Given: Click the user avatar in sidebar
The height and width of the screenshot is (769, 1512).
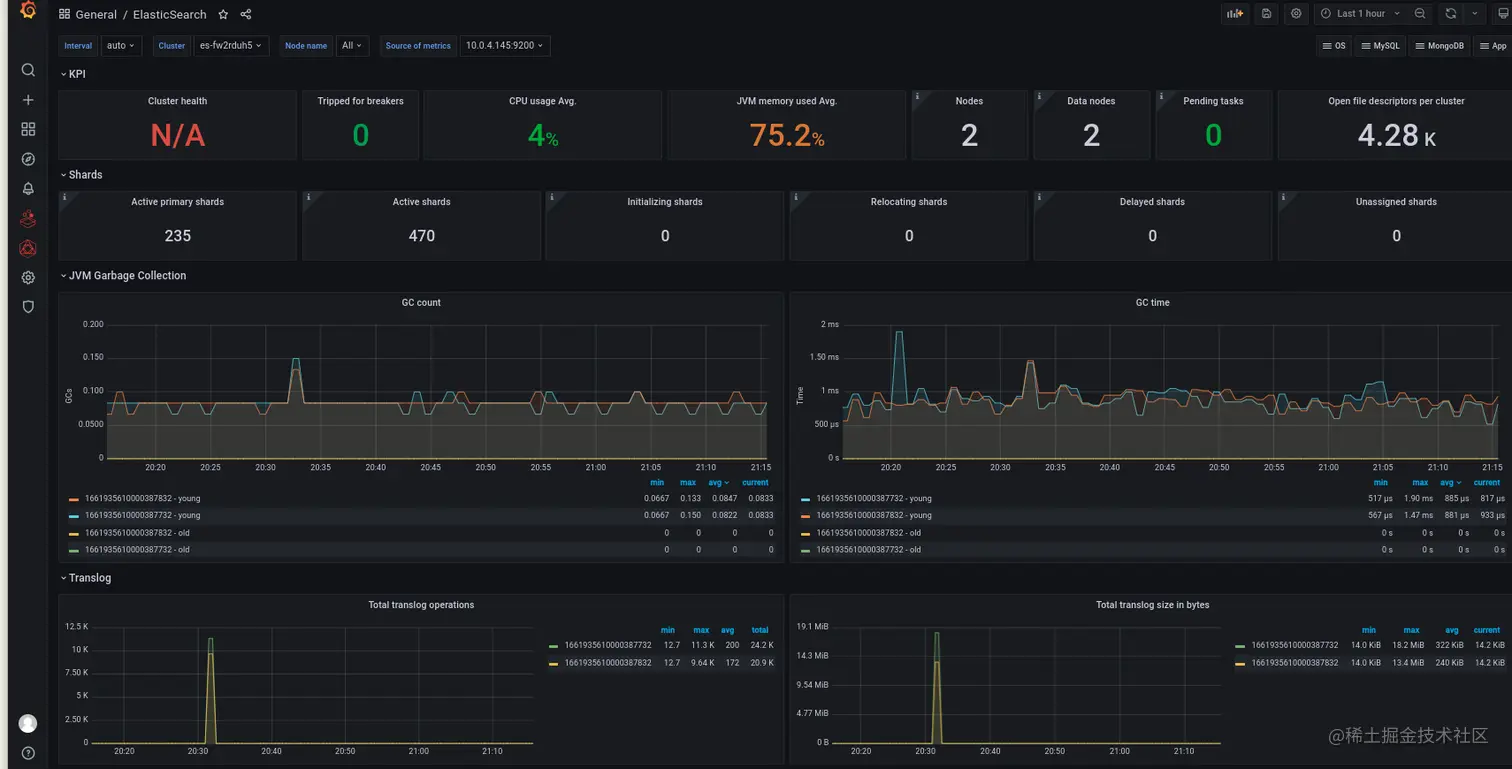Looking at the screenshot, I should [28, 723].
